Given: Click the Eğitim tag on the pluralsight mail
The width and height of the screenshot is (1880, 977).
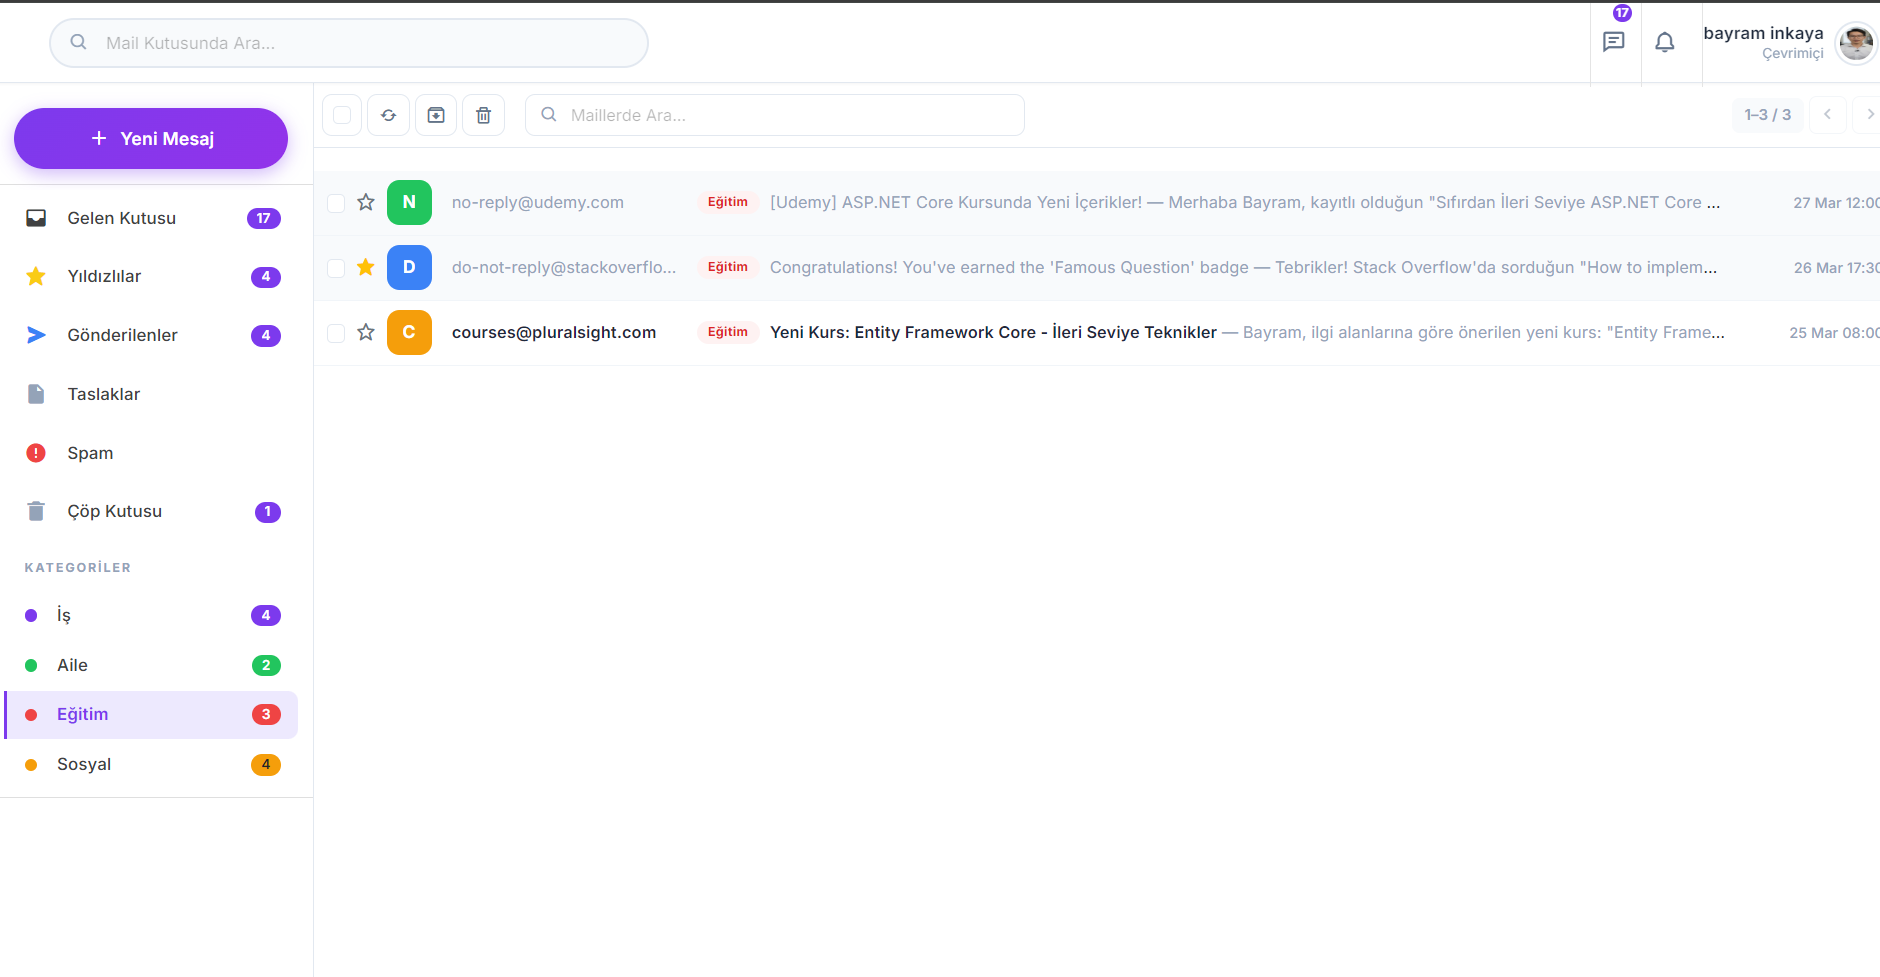Looking at the screenshot, I should pyautogui.click(x=728, y=332).
